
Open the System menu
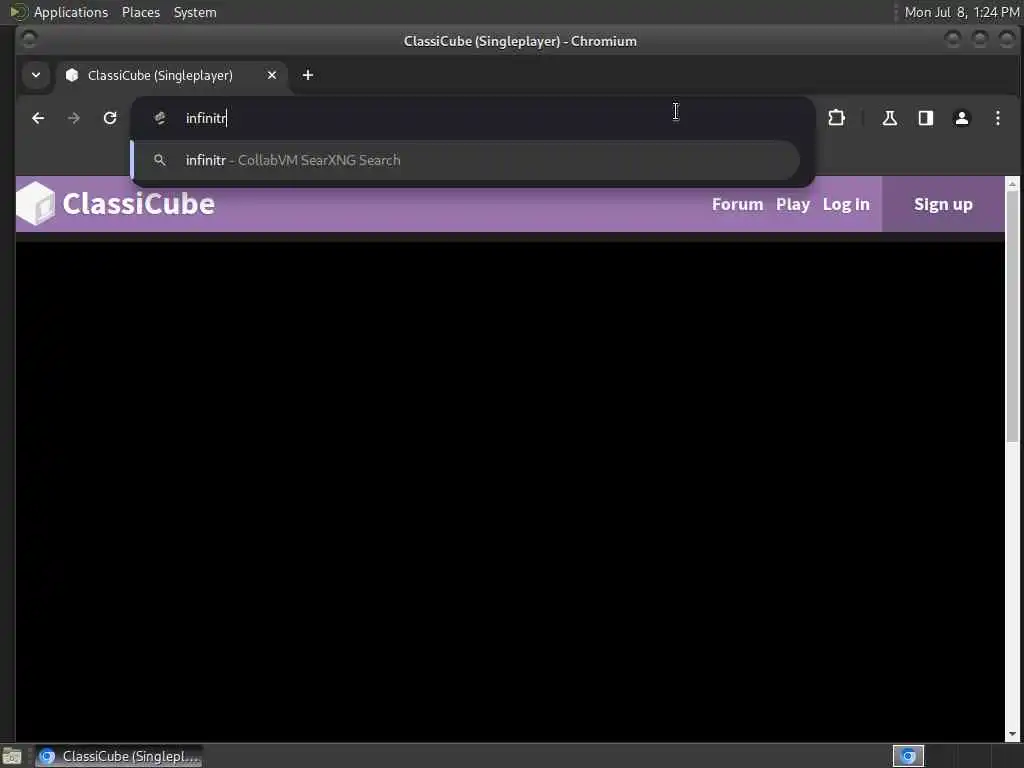(x=195, y=12)
